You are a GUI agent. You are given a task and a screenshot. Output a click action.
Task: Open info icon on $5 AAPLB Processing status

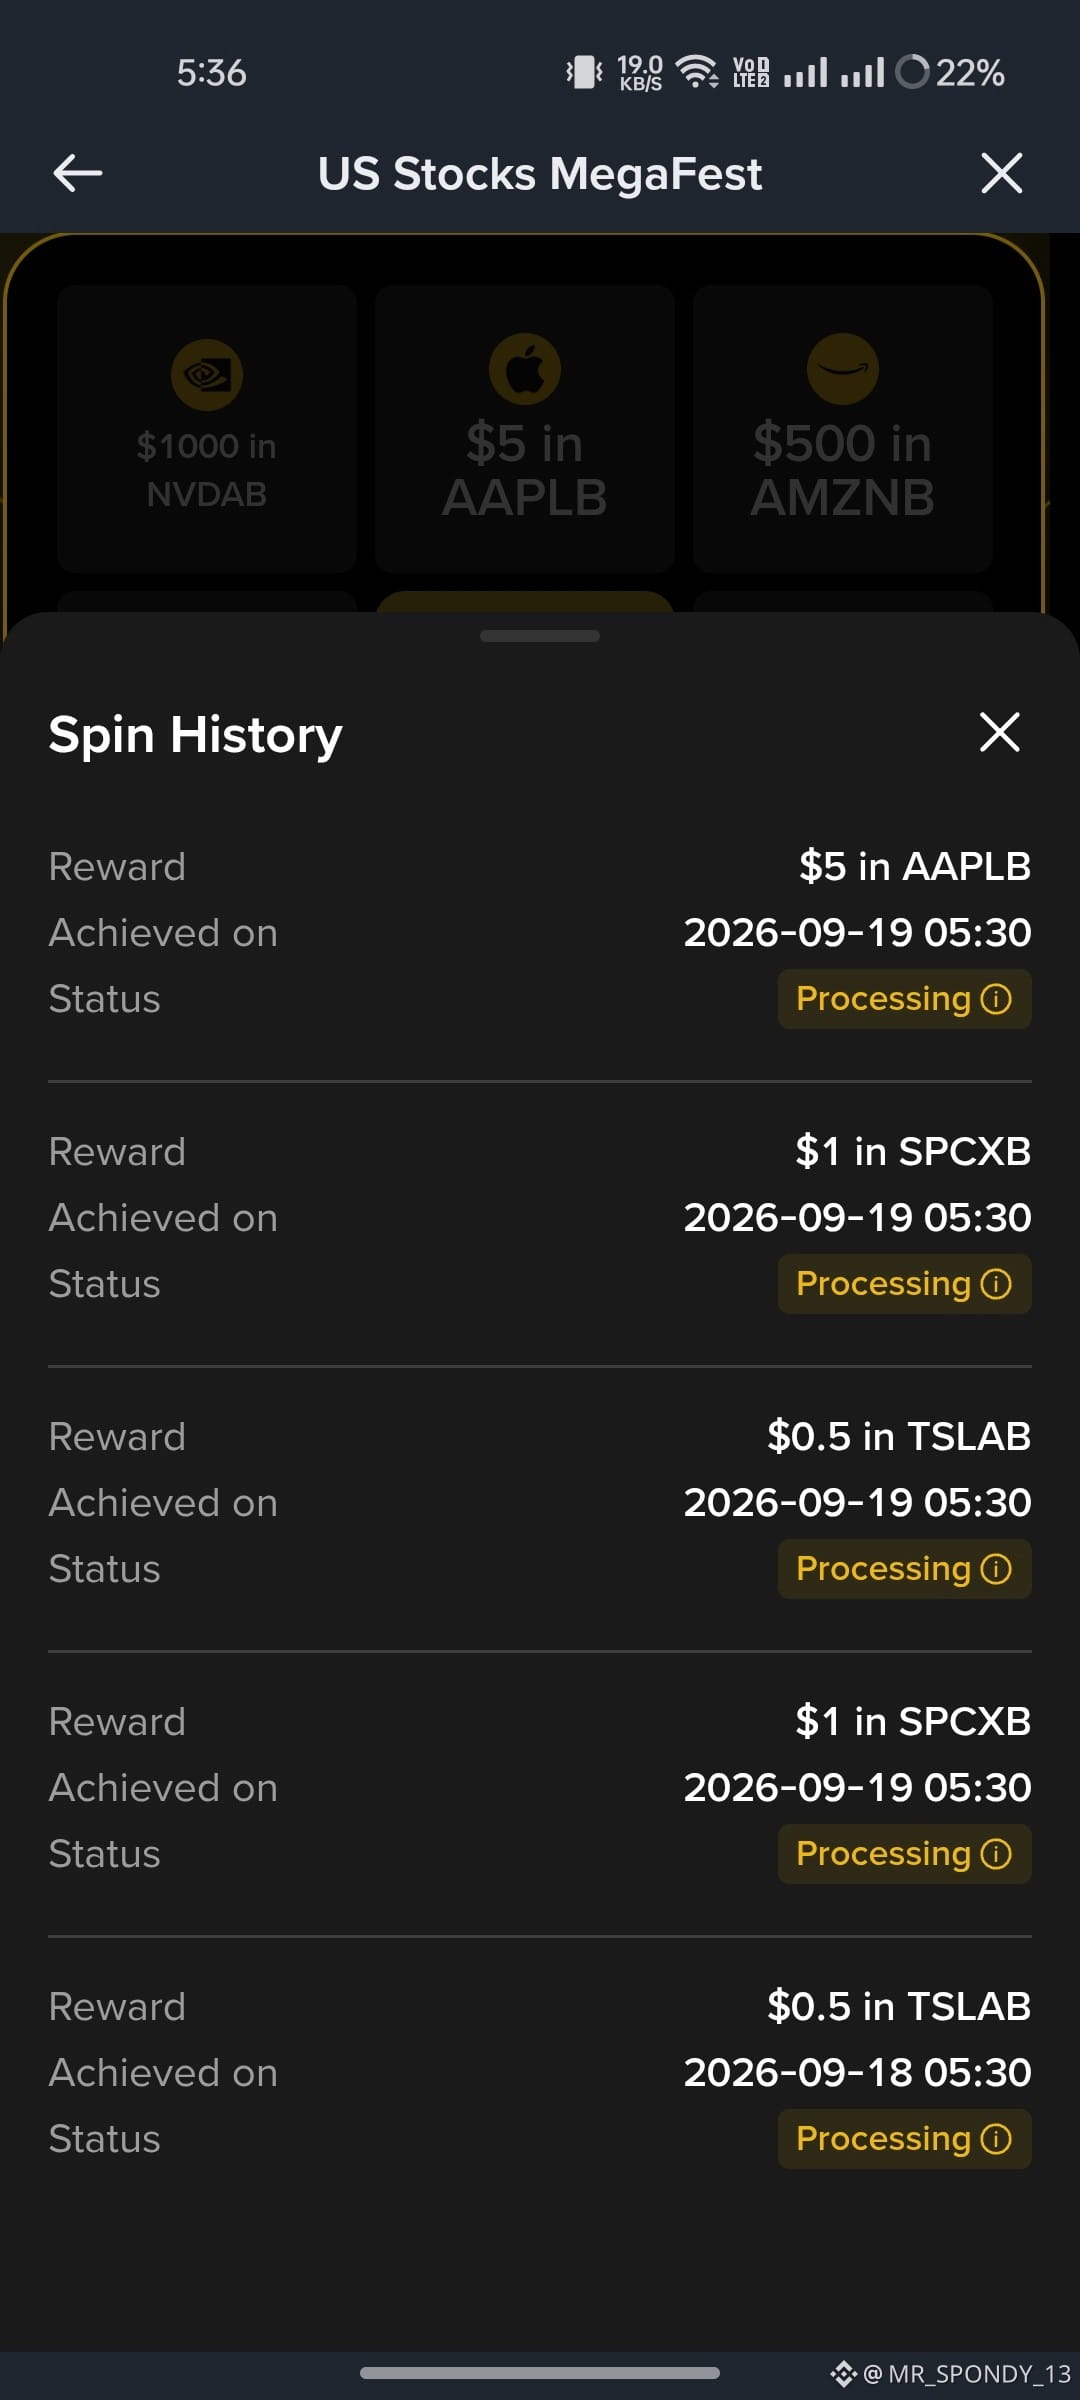pyautogui.click(x=996, y=999)
